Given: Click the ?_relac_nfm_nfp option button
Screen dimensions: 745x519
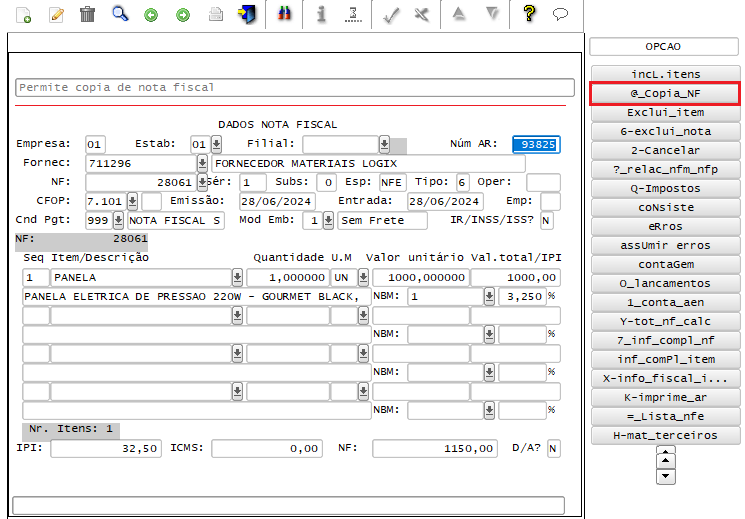Looking at the screenshot, I should pos(666,170).
